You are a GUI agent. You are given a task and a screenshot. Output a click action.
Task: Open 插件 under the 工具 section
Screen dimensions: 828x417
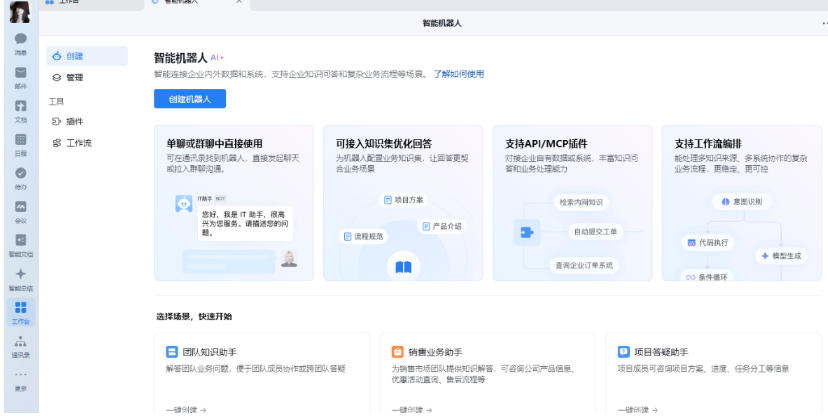[x=87, y=121]
